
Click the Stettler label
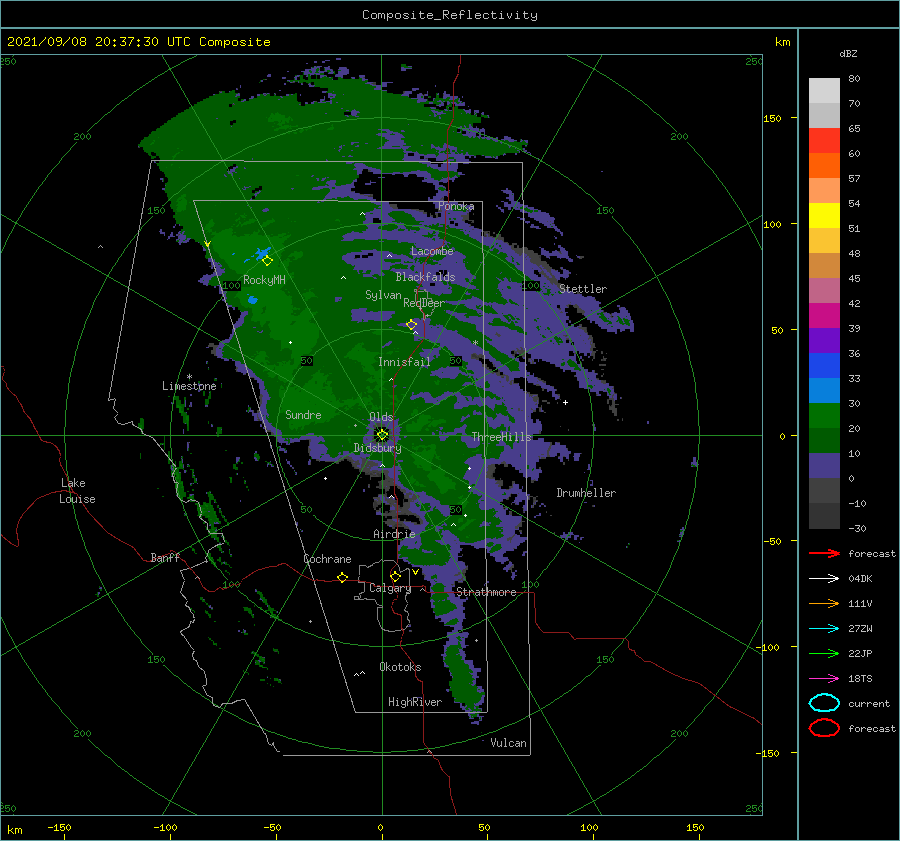583,289
